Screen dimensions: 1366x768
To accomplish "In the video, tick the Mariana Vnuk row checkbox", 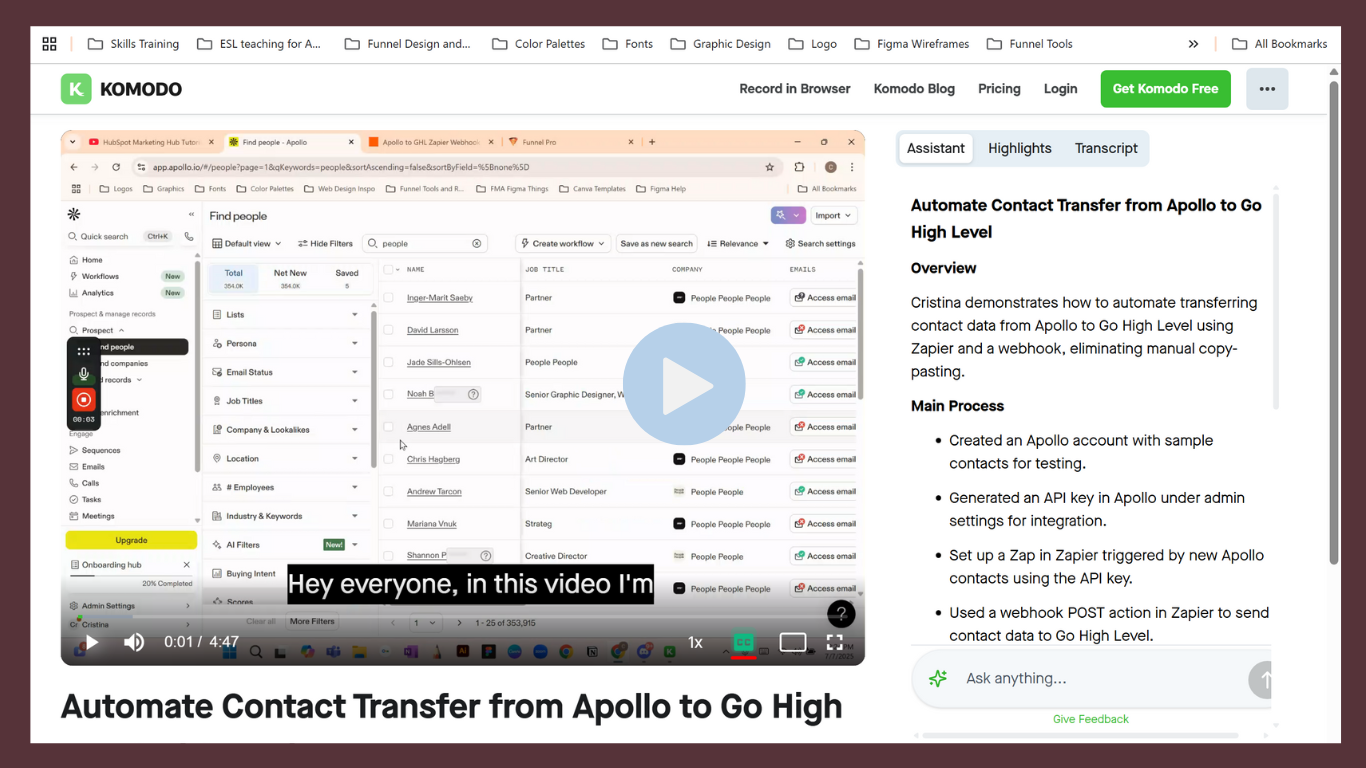I will pos(388,524).
